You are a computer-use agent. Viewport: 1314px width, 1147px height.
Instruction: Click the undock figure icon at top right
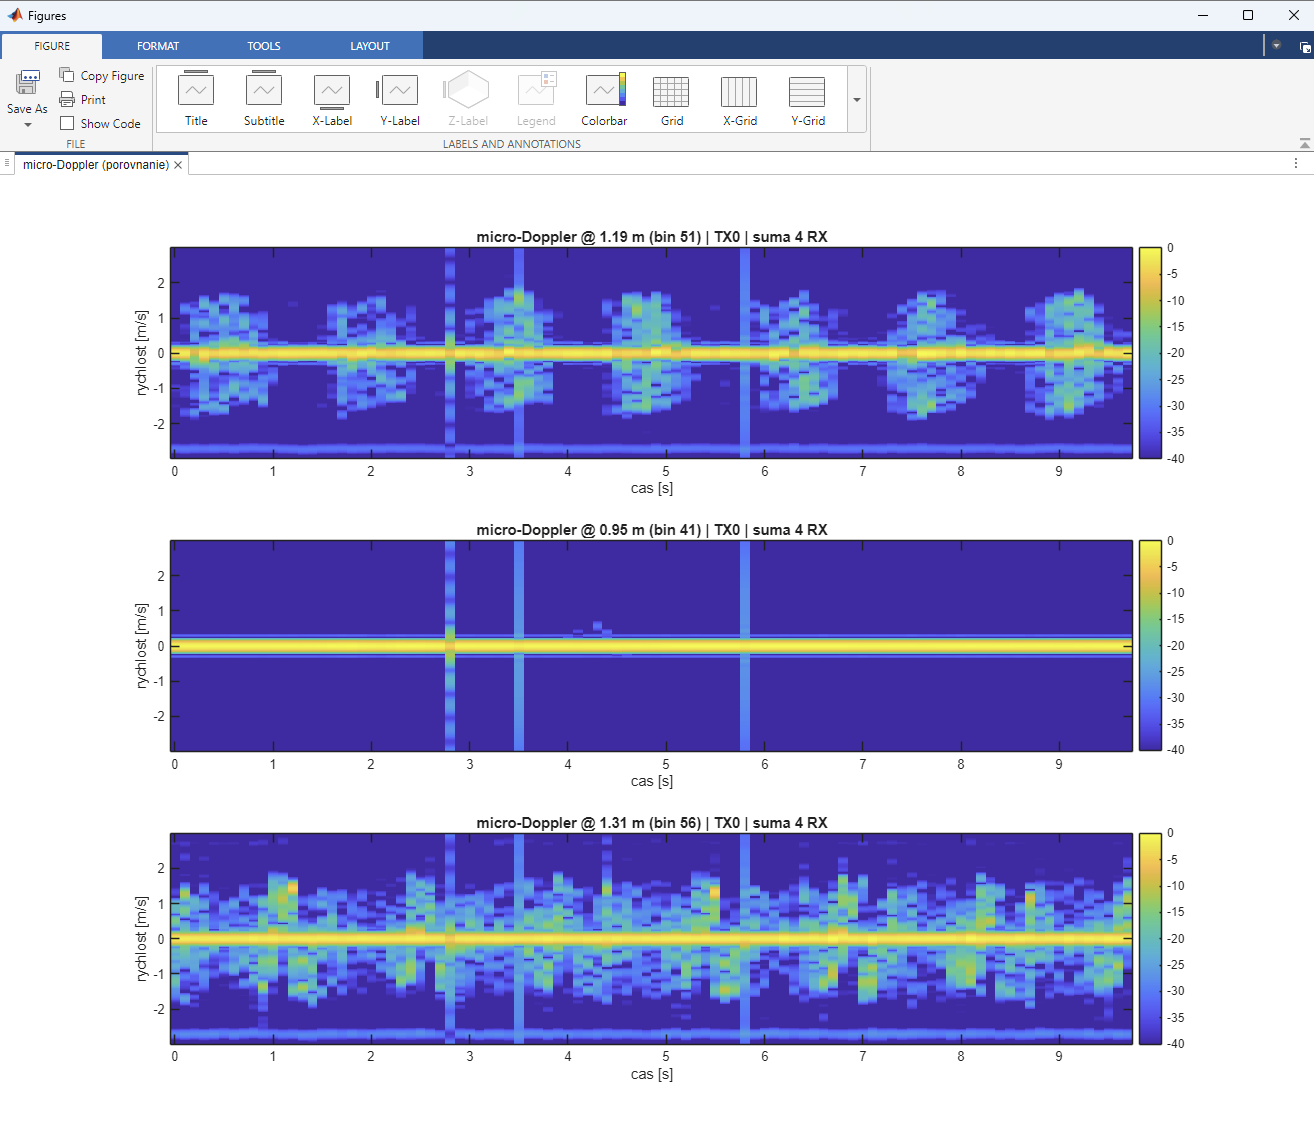point(1305,46)
